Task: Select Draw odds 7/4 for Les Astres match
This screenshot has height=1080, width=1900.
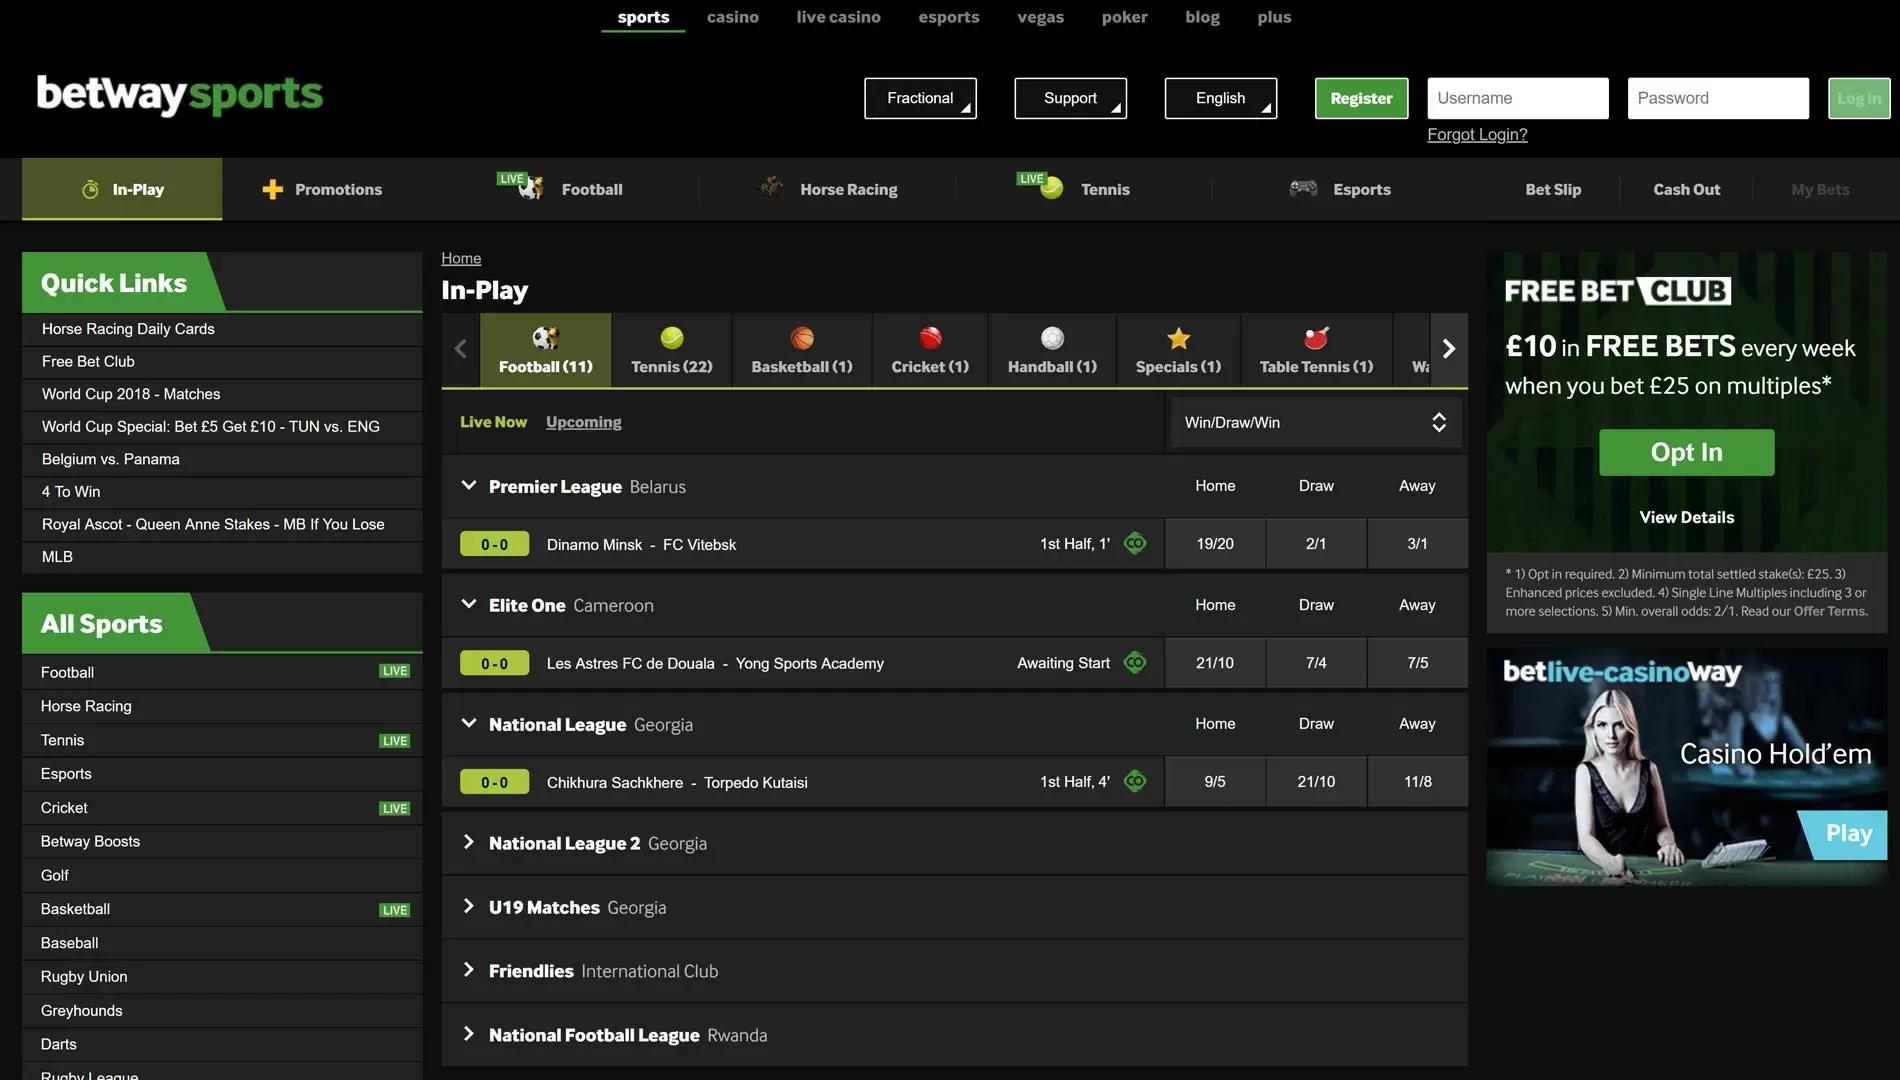Action: click(x=1316, y=663)
